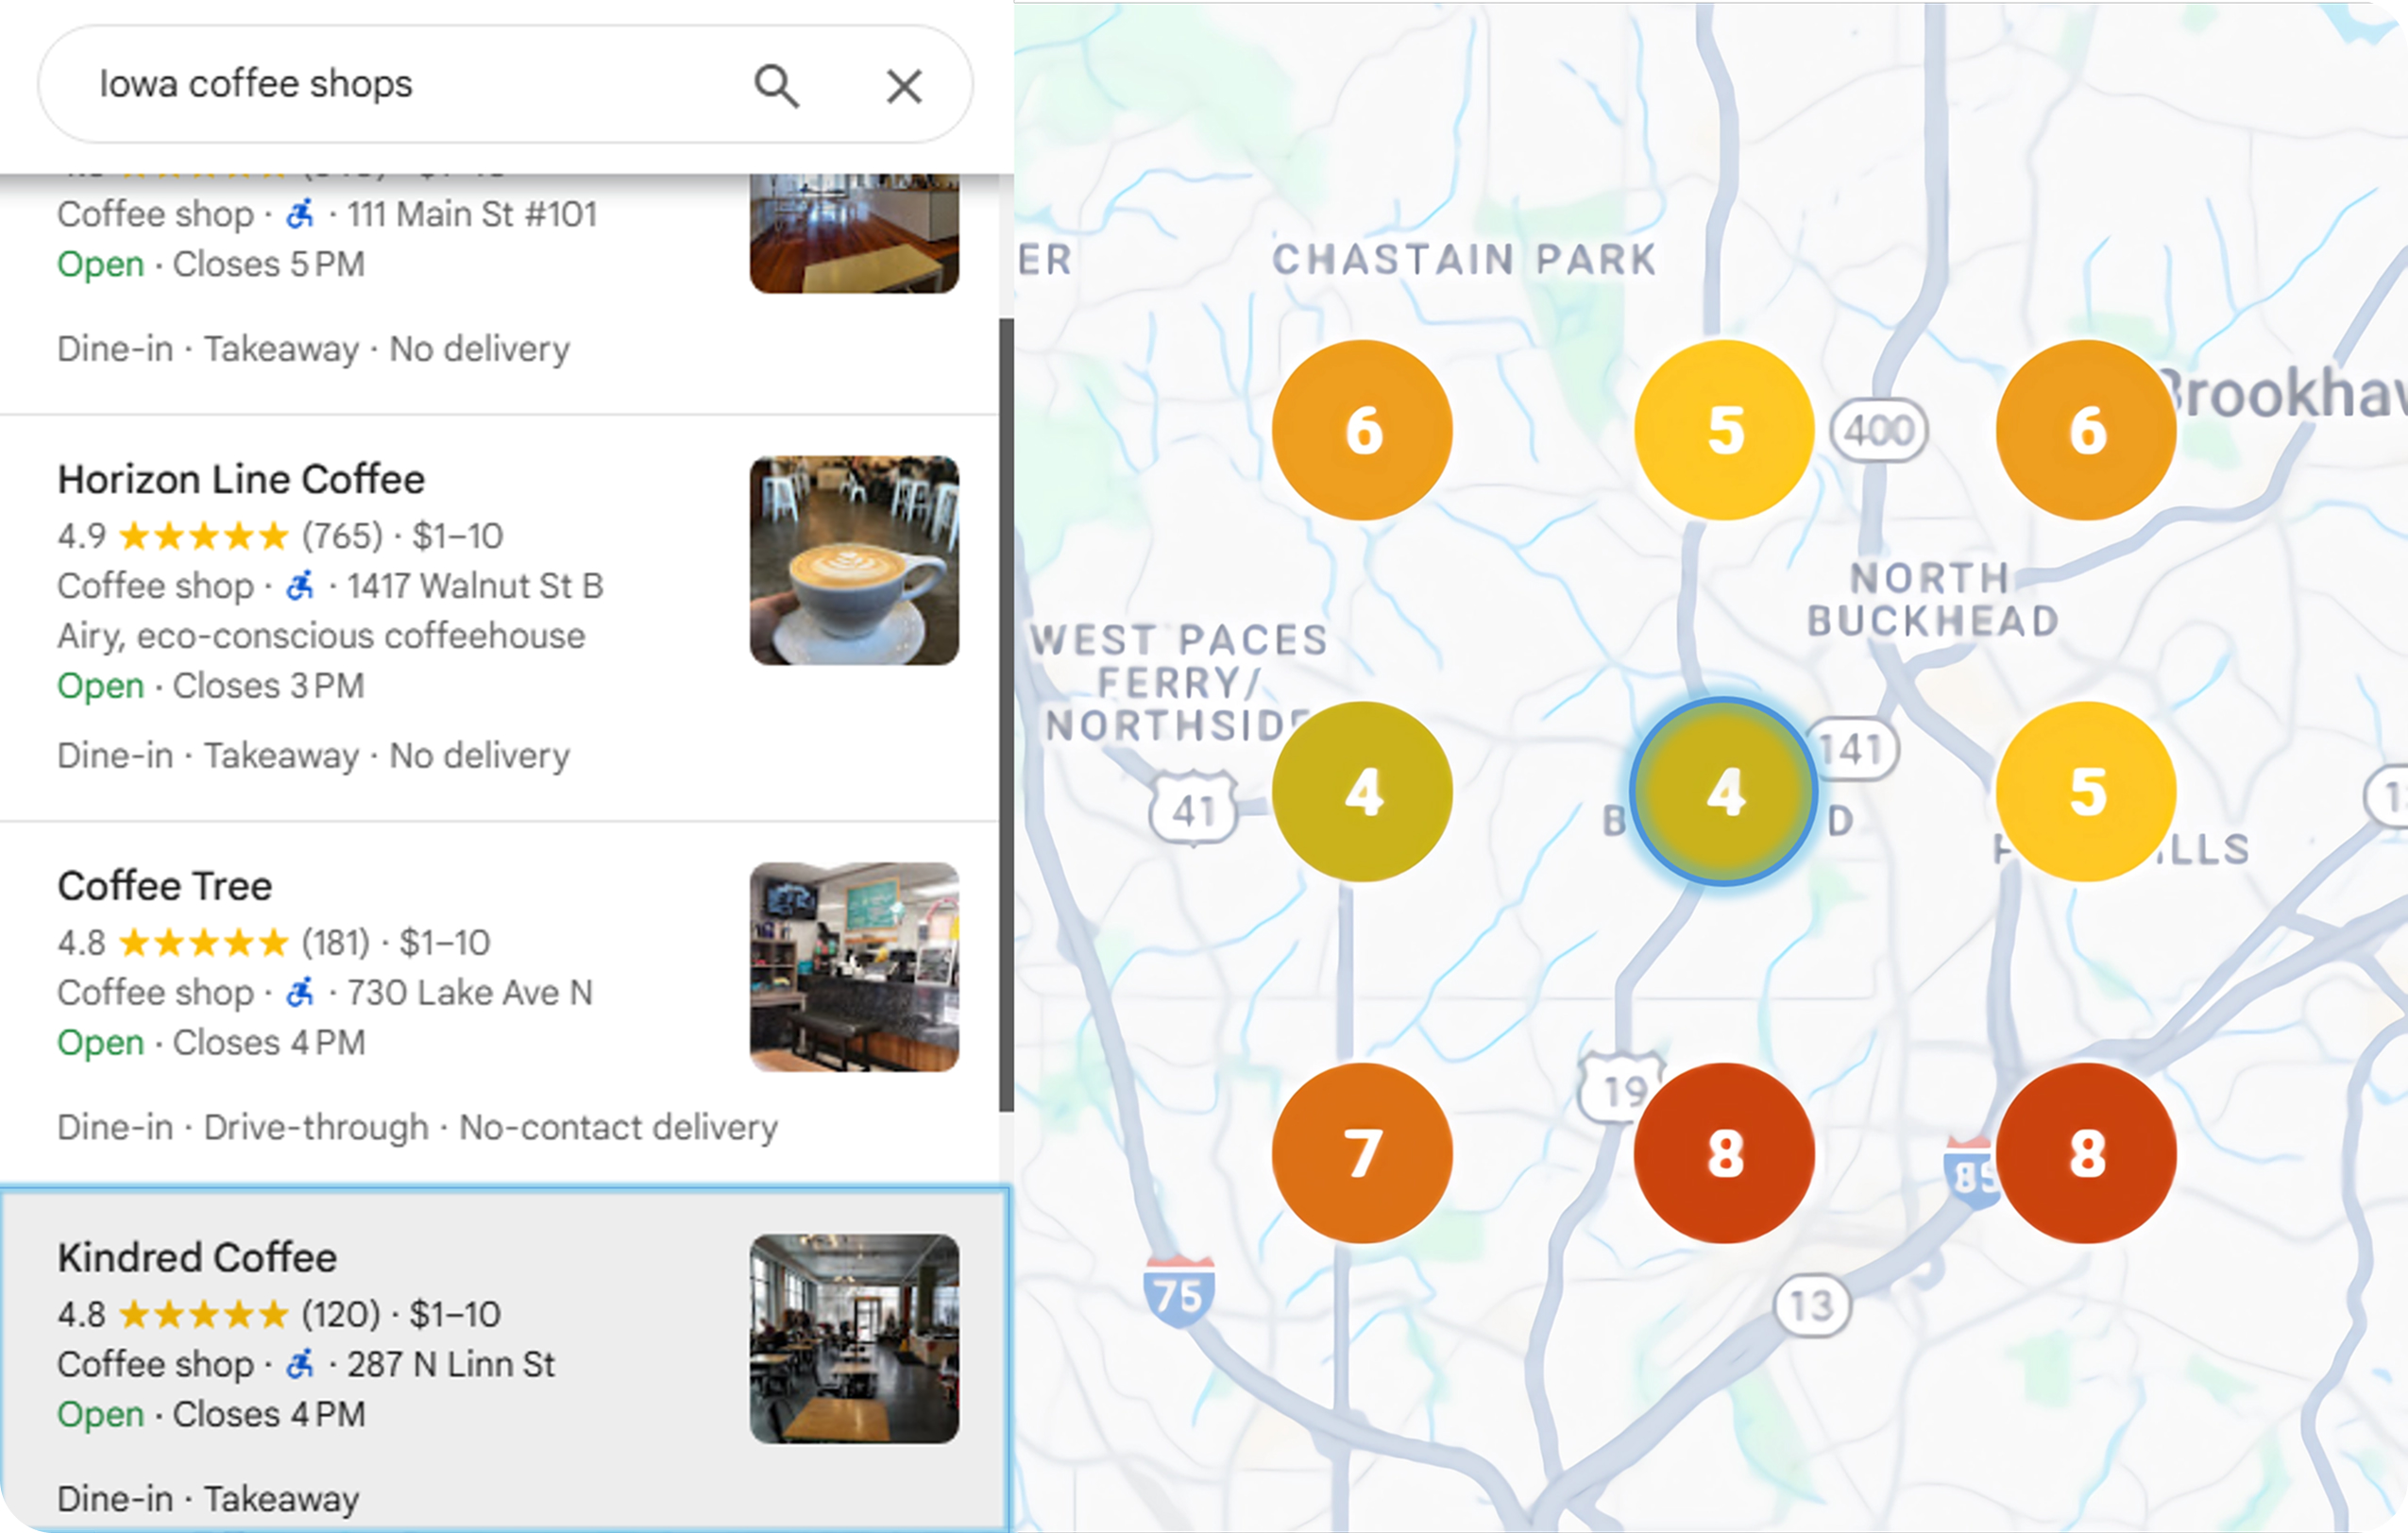Click the "(765)" review count
This screenshot has width=2408, height=1533.
coord(342,537)
